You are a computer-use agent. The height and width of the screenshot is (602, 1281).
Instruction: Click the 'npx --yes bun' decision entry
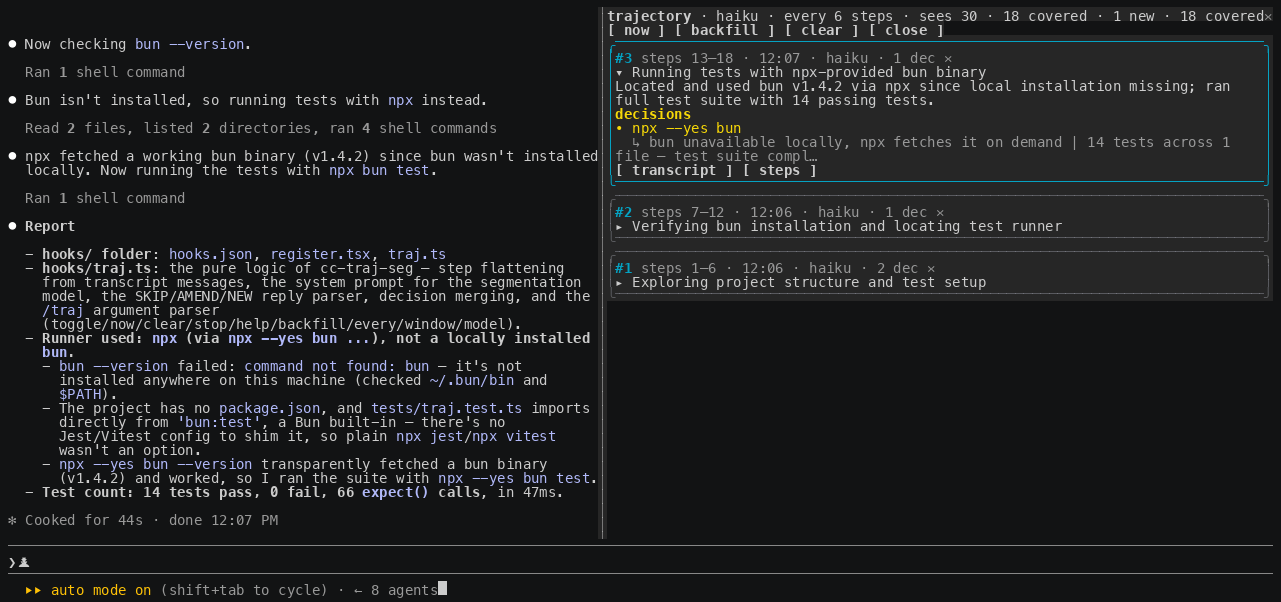(x=678, y=128)
